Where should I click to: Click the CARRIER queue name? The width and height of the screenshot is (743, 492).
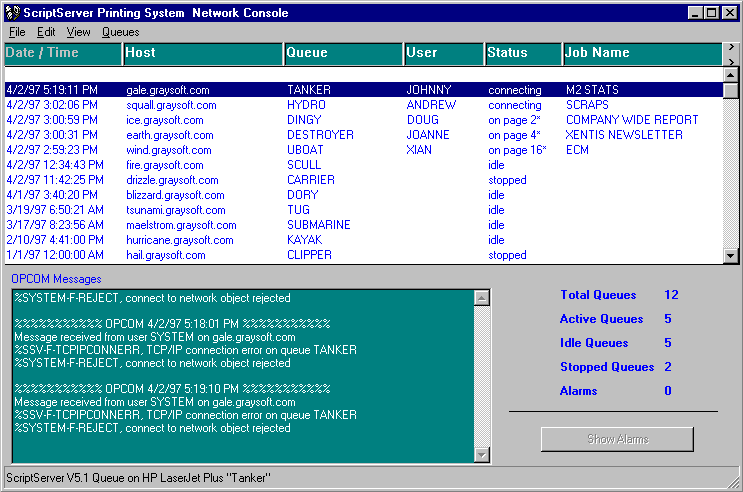point(311,180)
